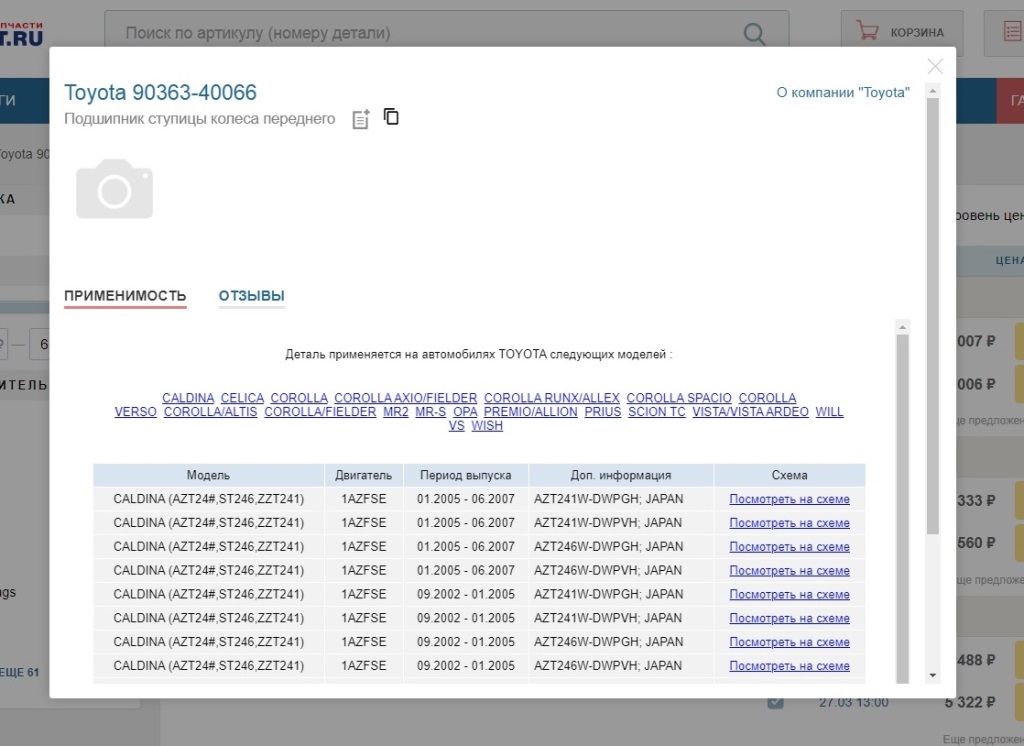
Task: Follow the PRIUS model link
Action: point(603,412)
